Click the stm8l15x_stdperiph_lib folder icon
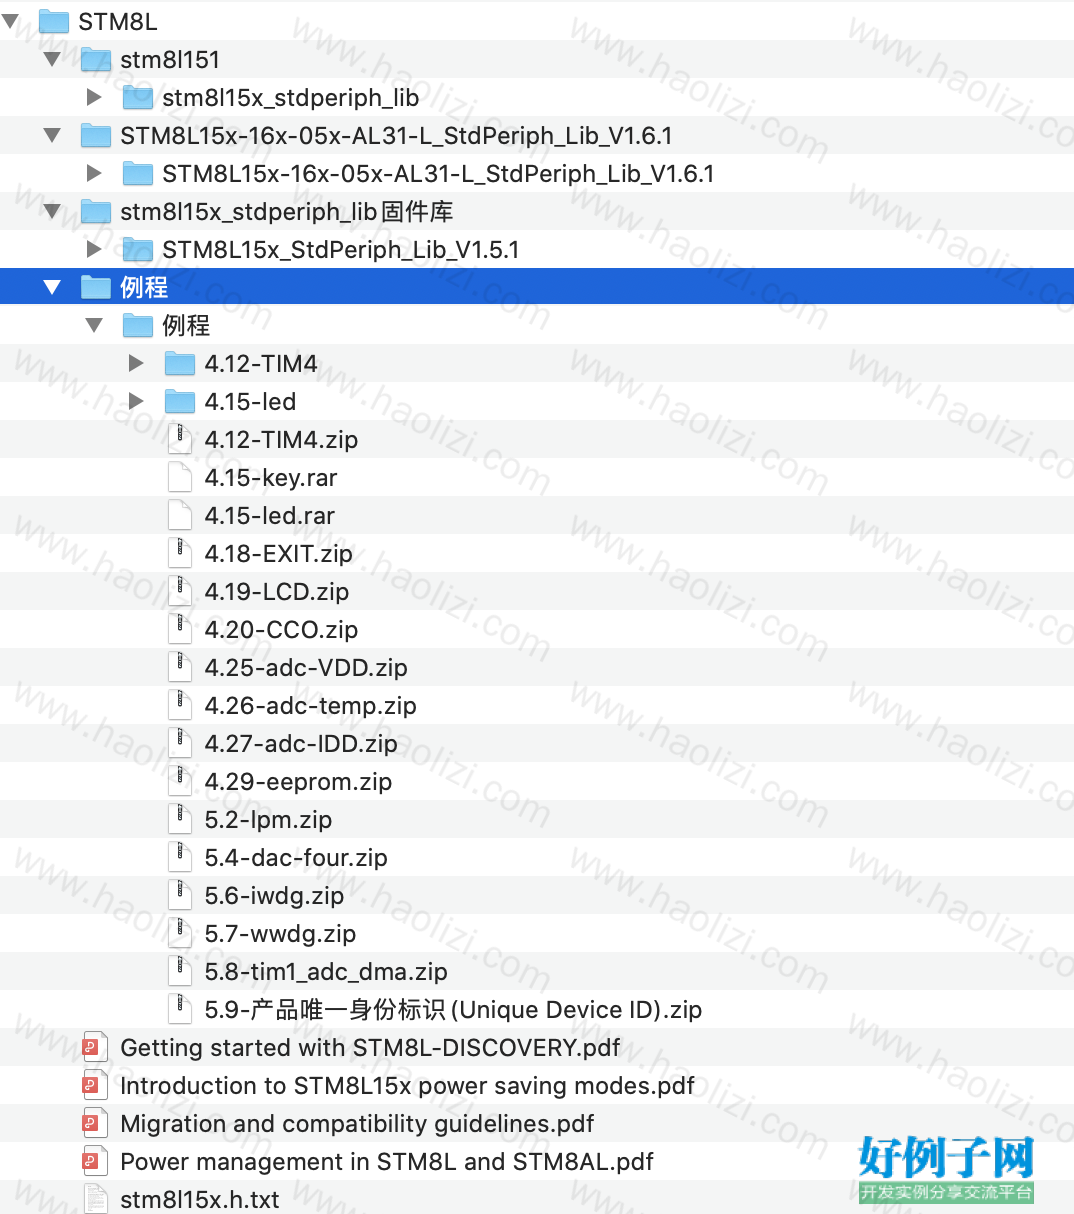 tap(137, 97)
